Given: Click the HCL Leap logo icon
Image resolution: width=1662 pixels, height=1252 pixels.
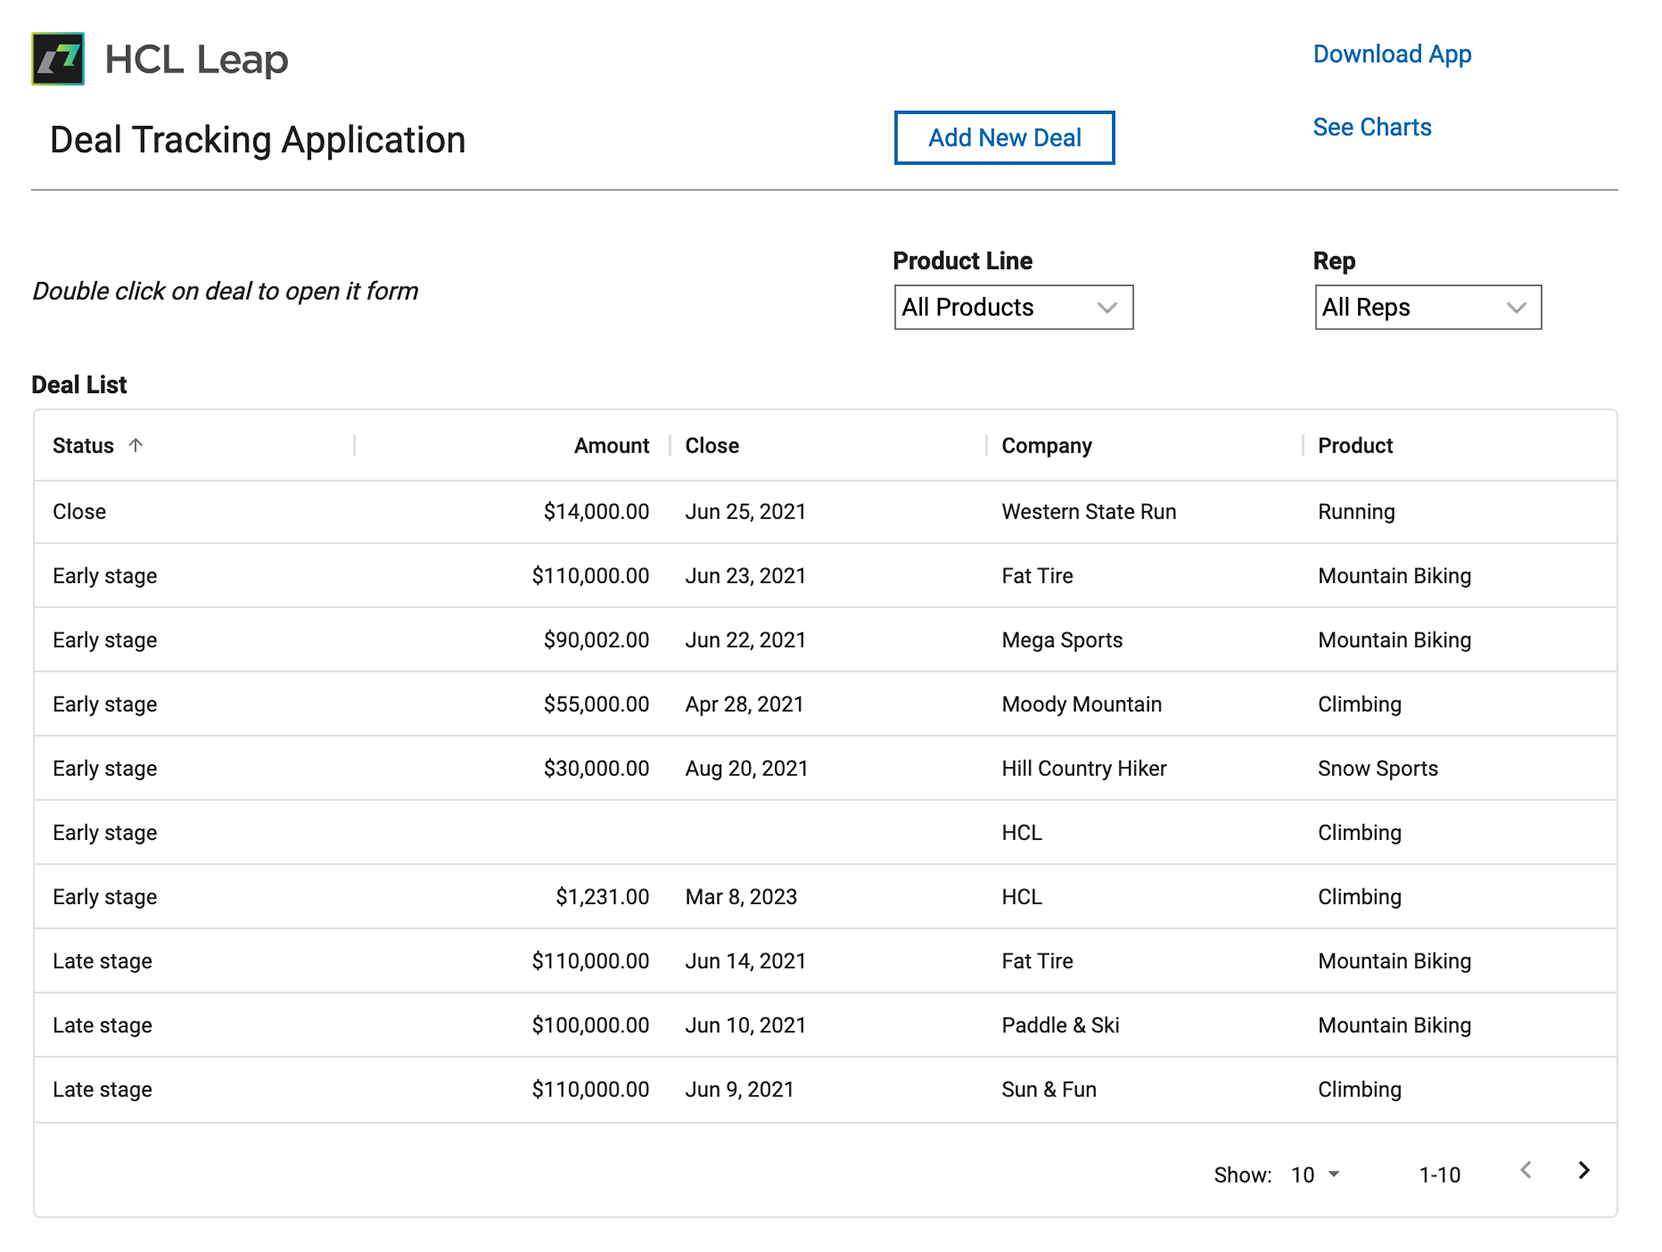Looking at the screenshot, I should (x=58, y=59).
